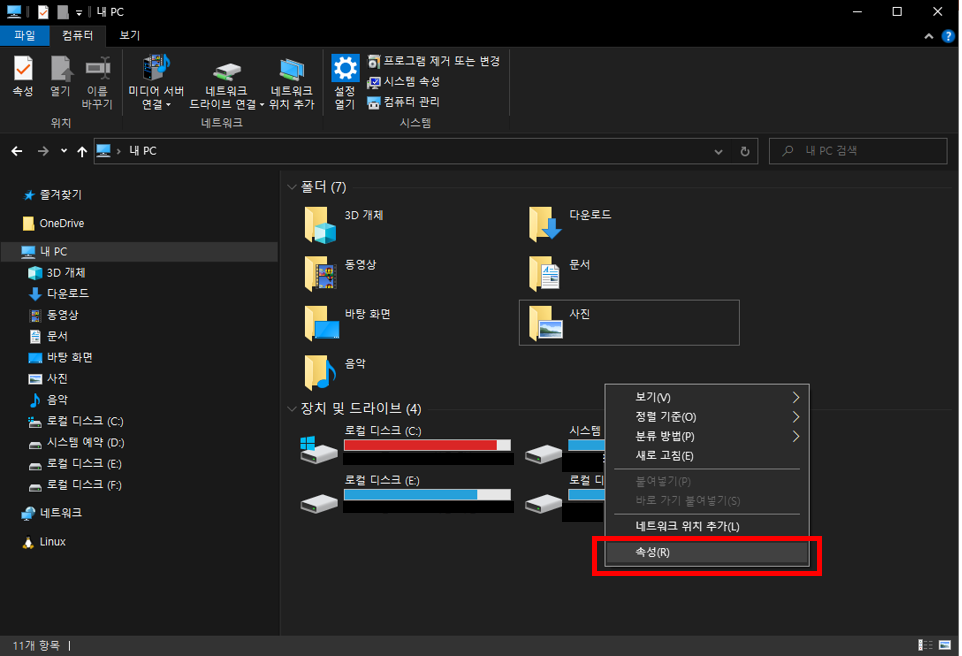This screenshot has height=656, width=962.
Task: Click the red C: drive usage bar
Action: tap(427, 445)
